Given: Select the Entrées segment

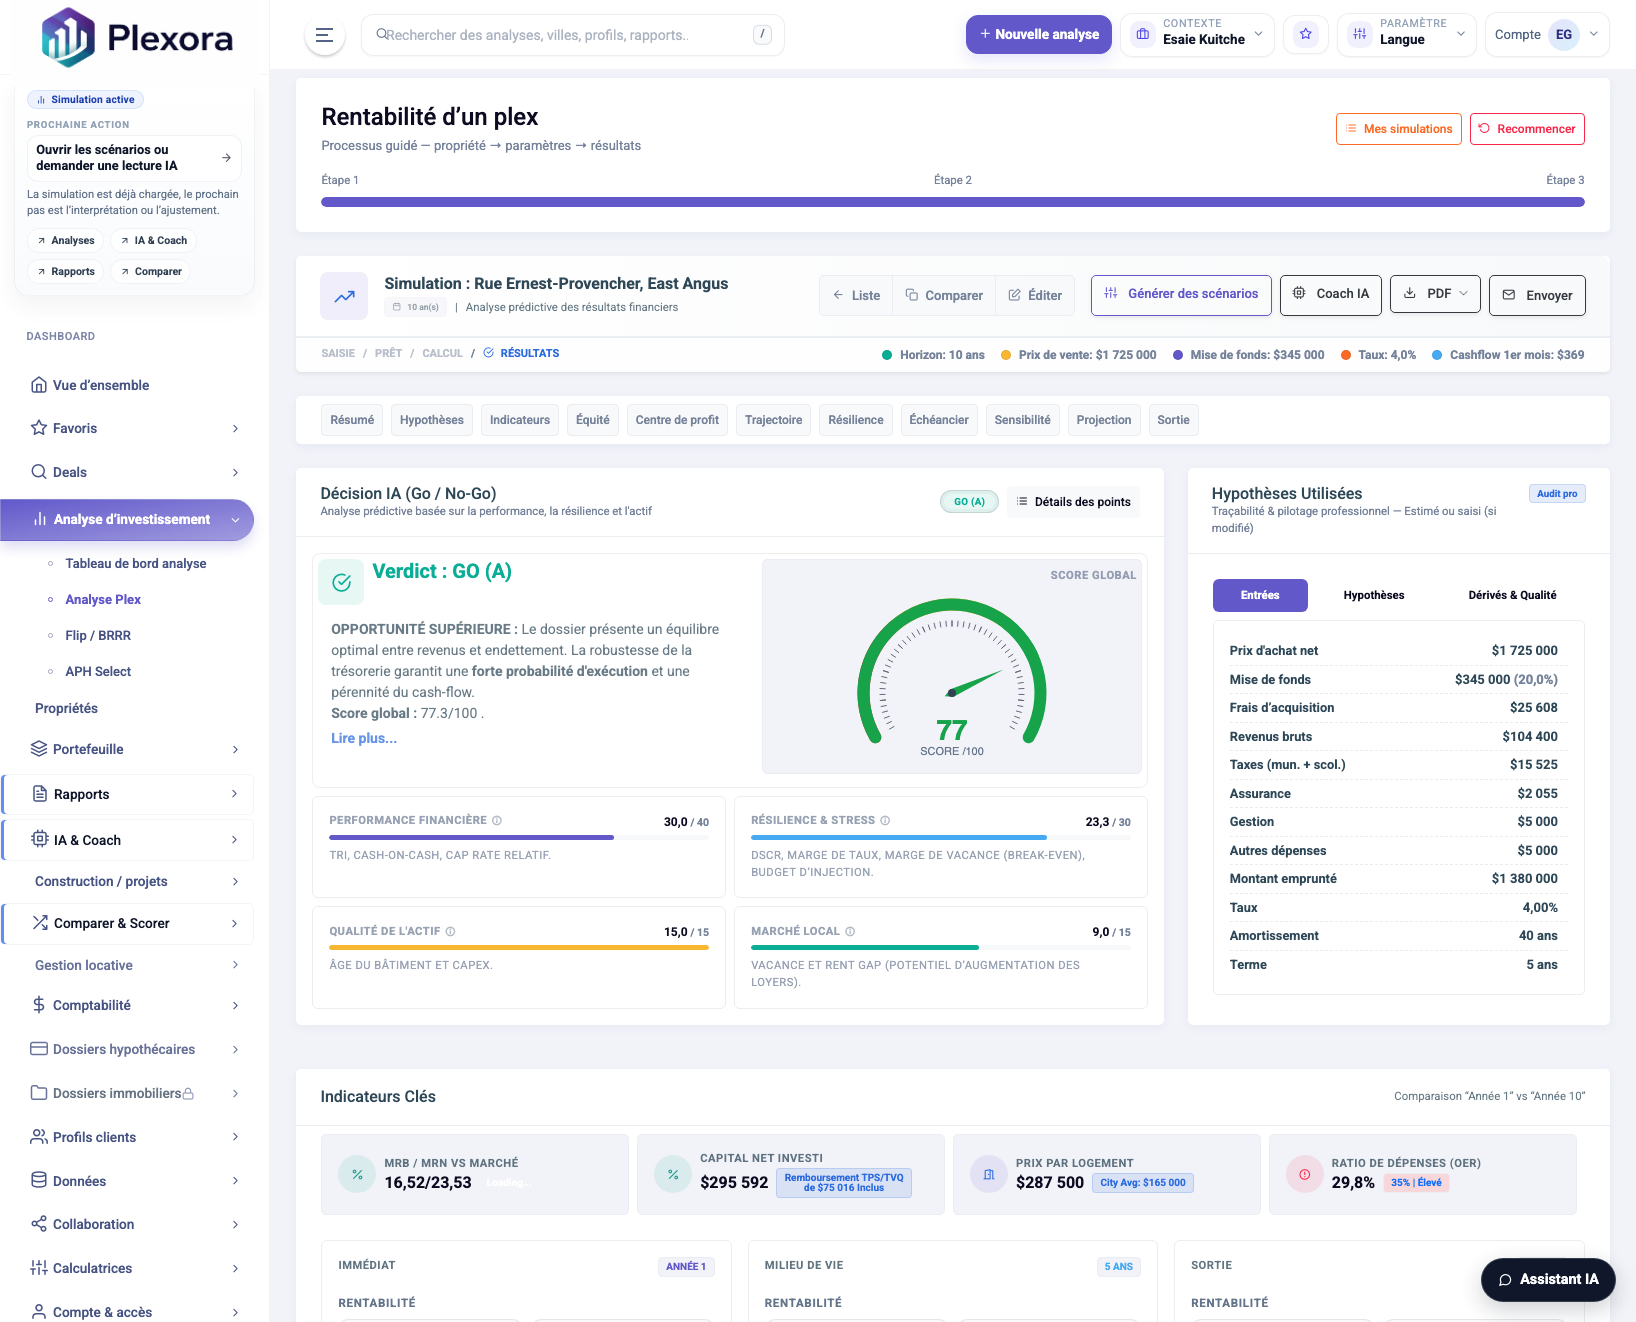Looking at the screenshot, I should click(x=1259, y=595).
